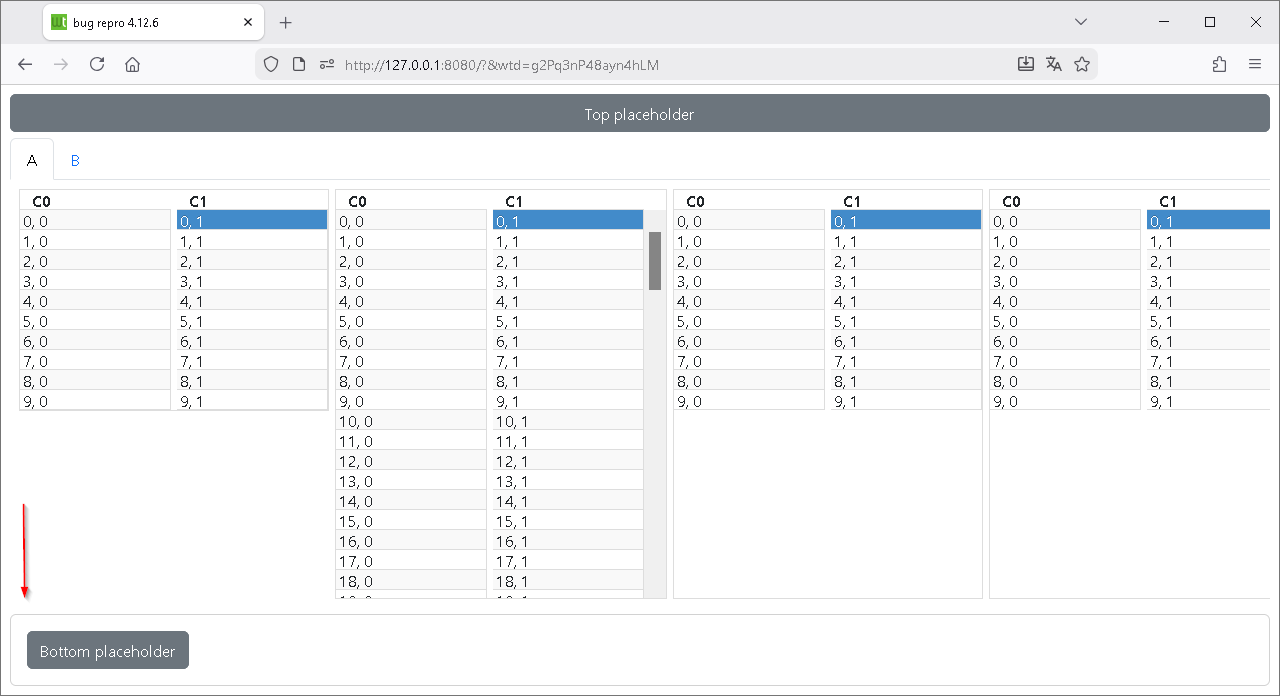Viewport: 1280px width, 696px height.
Task: Click the C1 header in the third table
Action: click(x=852, y=201)
